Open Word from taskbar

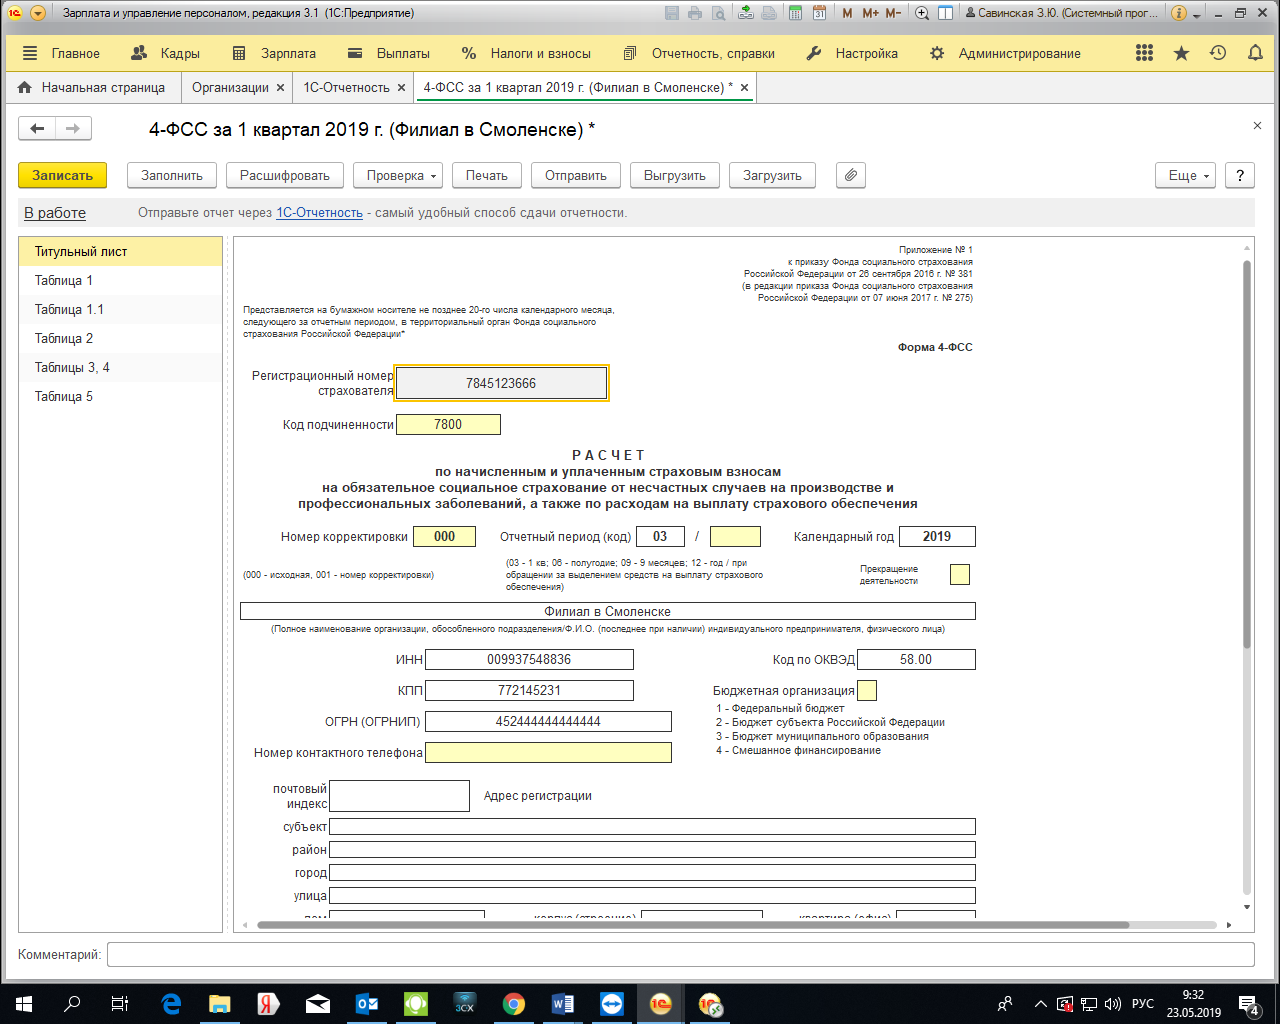click(x=563, y=1004)
